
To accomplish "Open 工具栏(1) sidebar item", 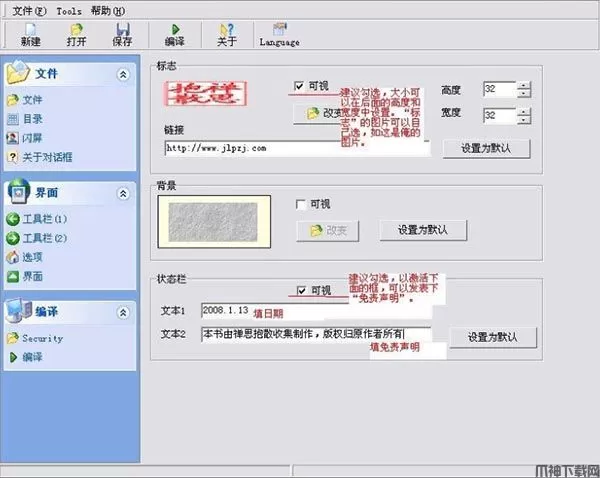I will pos(37,219).
